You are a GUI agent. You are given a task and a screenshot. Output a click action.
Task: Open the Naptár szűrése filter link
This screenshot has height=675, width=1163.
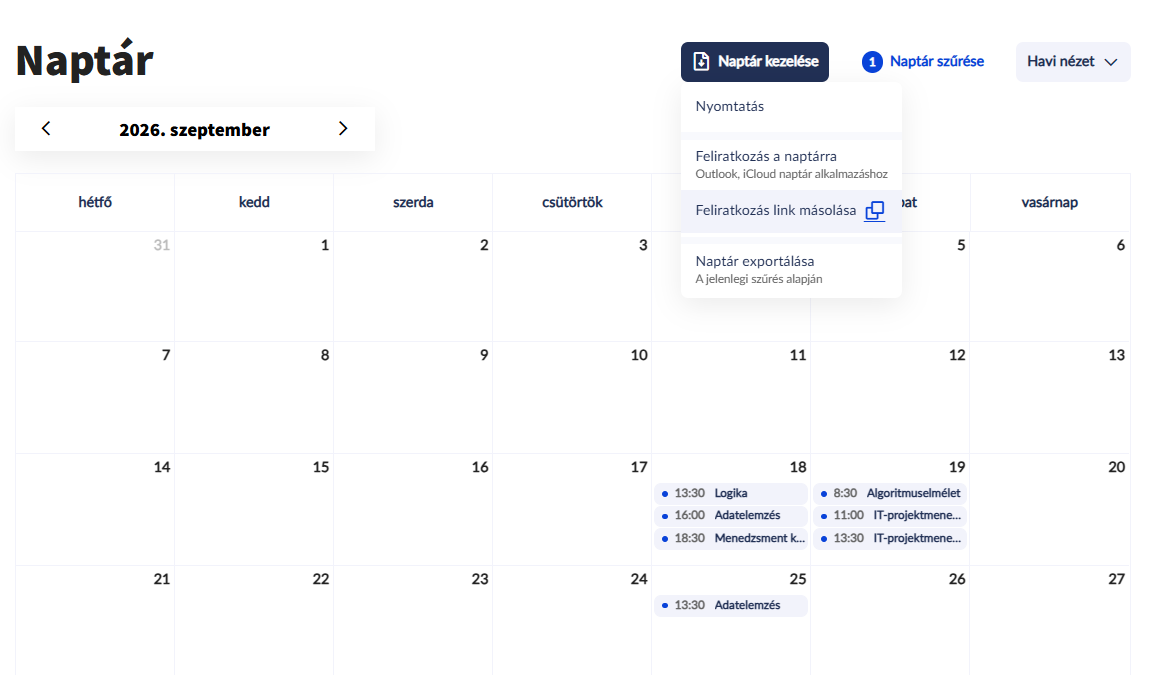click(x=937, y=62)
